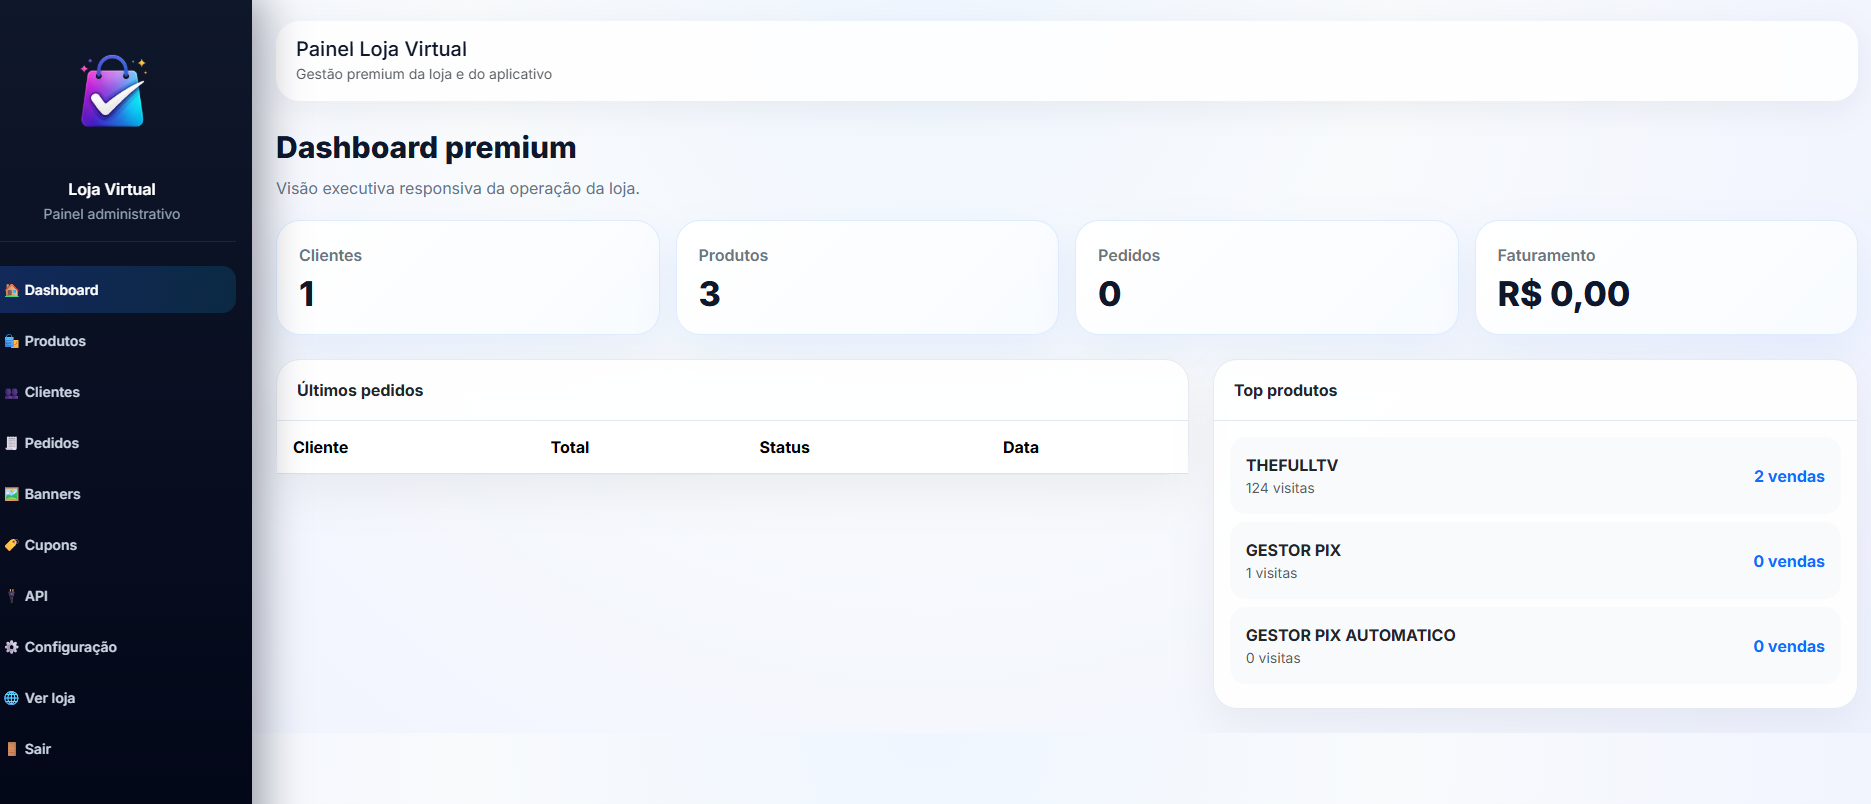Open the API menu item

(x=36, y=596)
